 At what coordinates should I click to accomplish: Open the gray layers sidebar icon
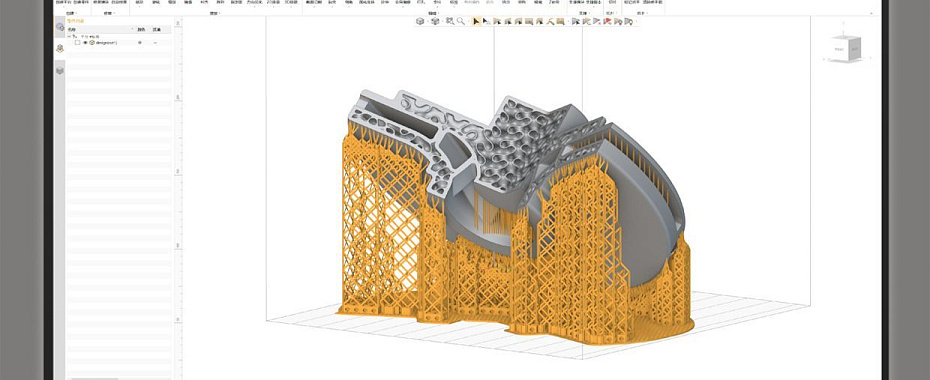click(60, 71)
